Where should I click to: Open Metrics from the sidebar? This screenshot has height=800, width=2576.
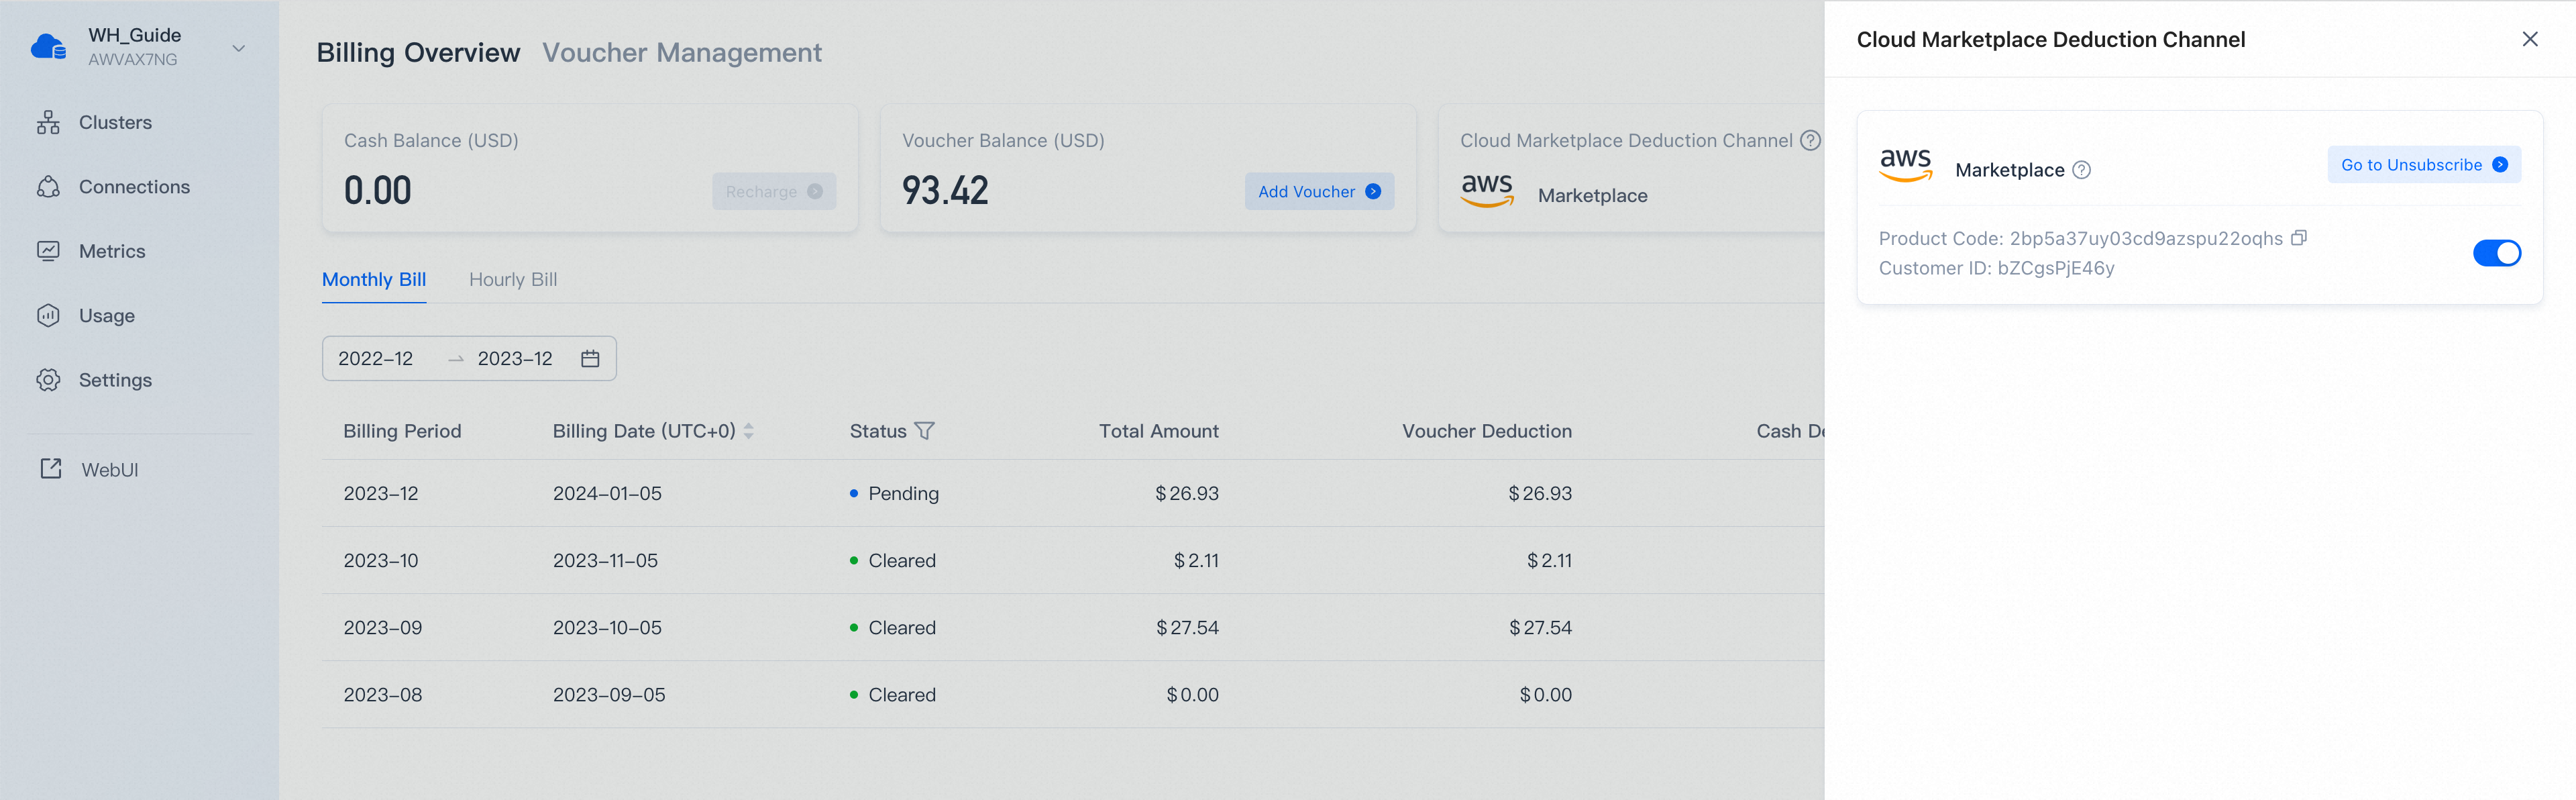[49, 251]
